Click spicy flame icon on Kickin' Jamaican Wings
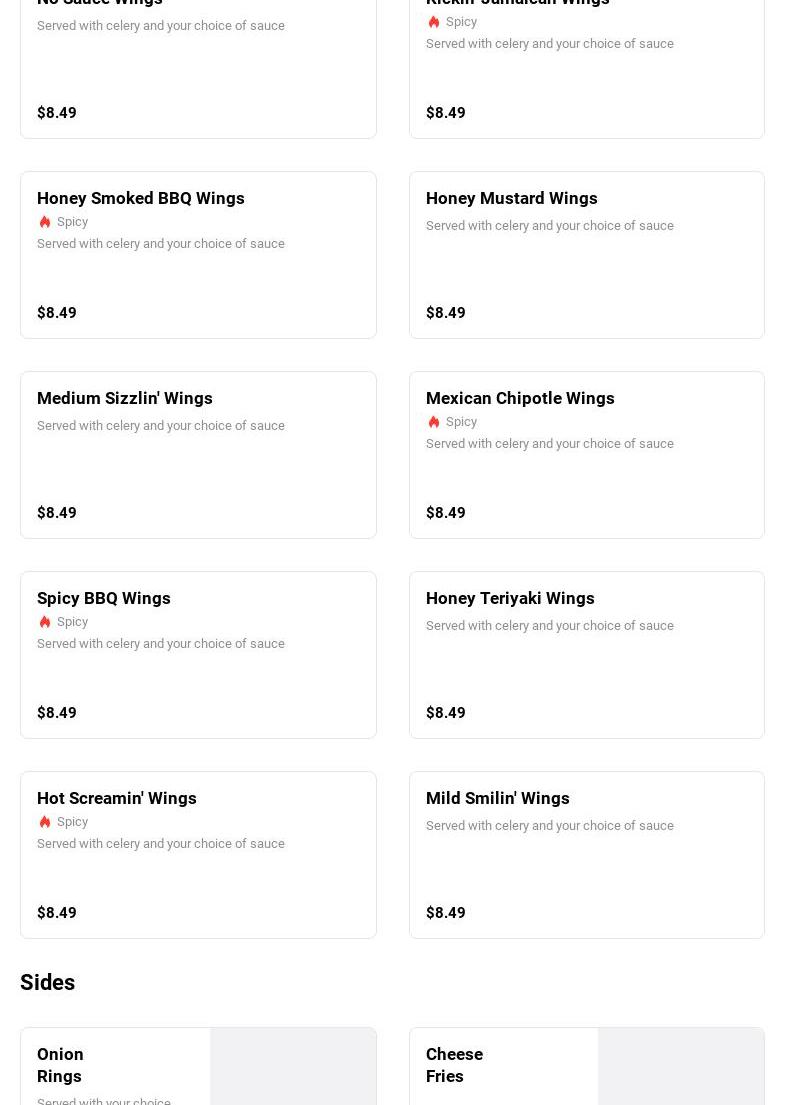The image size is (785, 1105). [x=434, y=22]
